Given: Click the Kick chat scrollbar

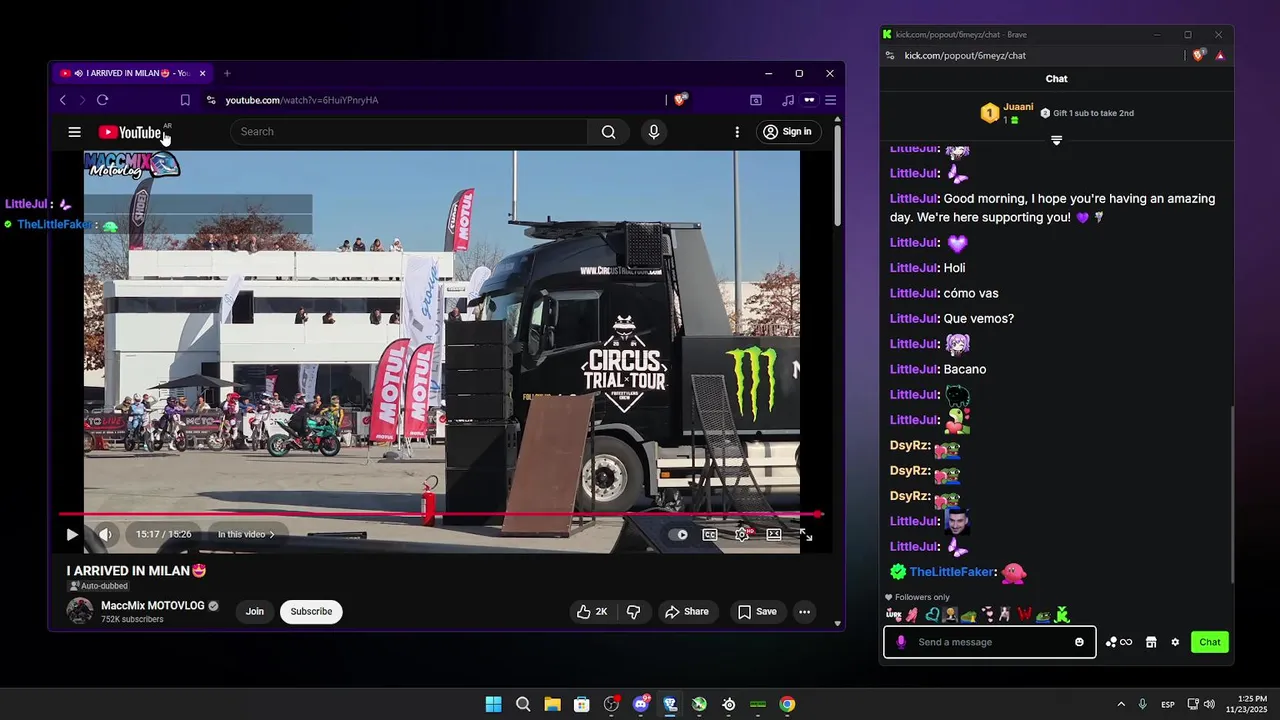Looking at the screenshot, I should [1232, 495].
